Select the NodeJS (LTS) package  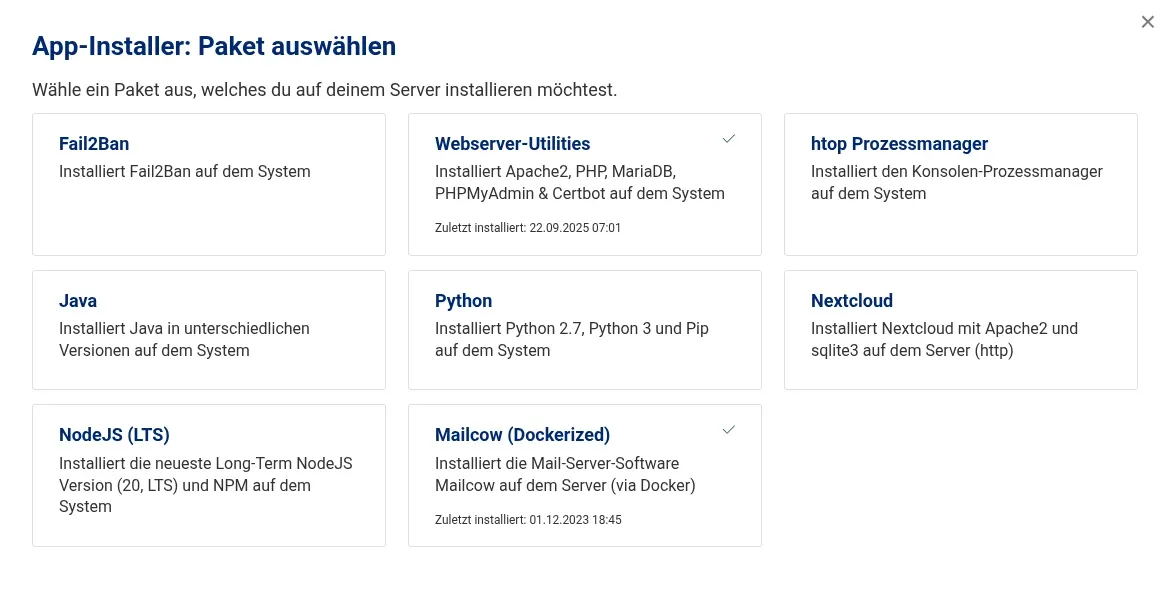209,476
